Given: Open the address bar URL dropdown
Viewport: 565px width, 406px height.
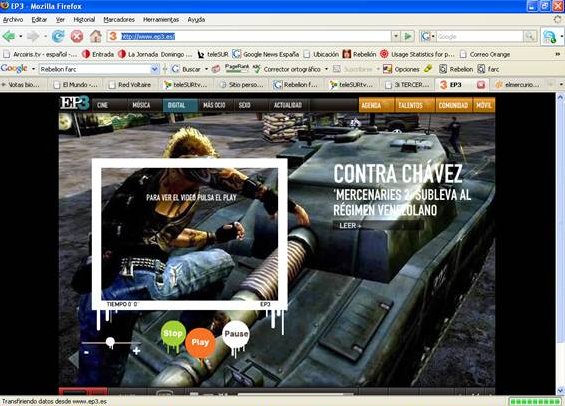Looking at the screenshot, I should click(x=396, y=36).
